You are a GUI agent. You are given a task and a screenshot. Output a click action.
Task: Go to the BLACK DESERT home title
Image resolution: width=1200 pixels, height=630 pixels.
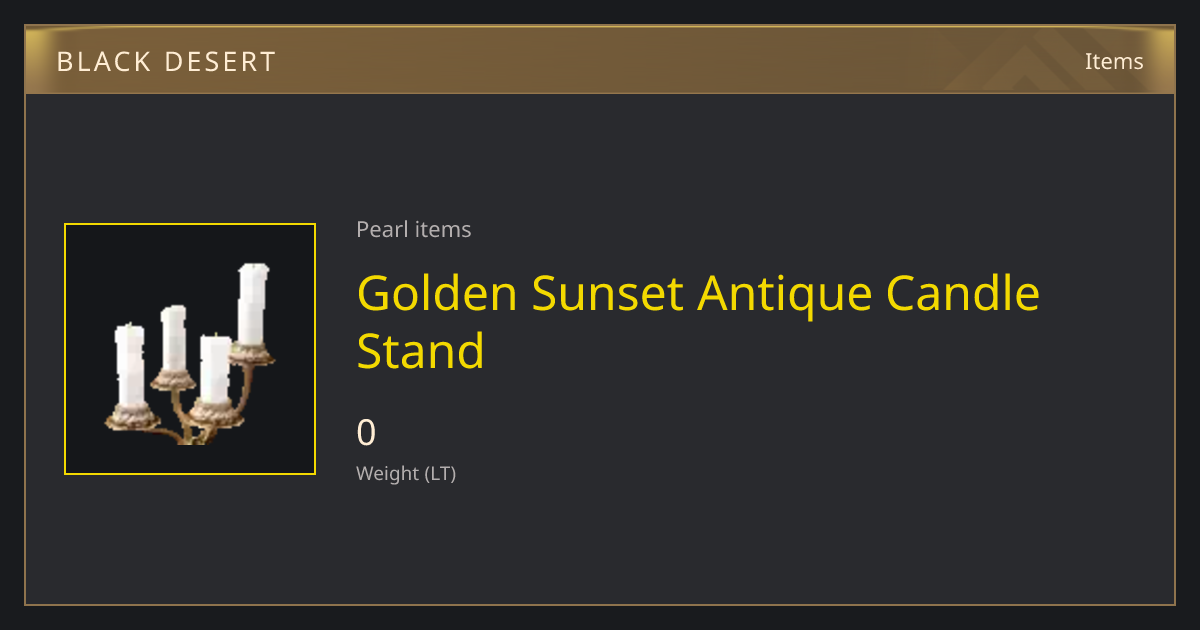pyautogui.click(x=166, y=62)
